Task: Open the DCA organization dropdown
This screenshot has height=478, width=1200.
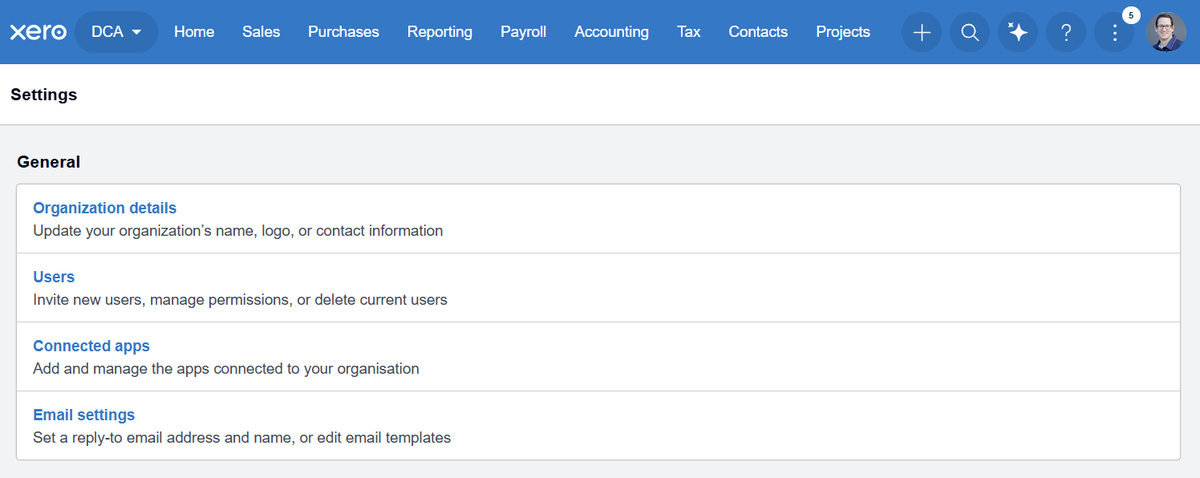Action: pos(116,32)
